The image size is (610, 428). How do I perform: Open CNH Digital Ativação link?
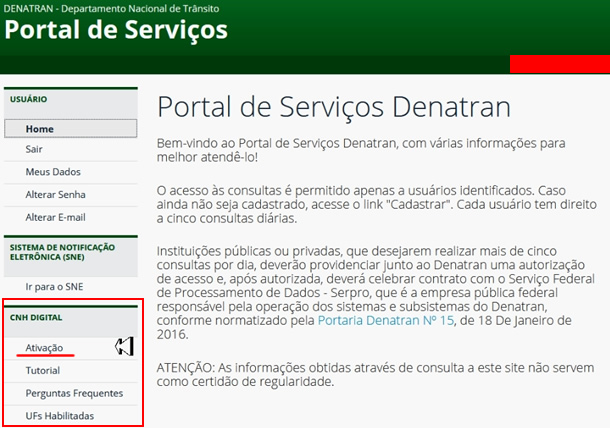pyautogui.click(x=44, y=348)
